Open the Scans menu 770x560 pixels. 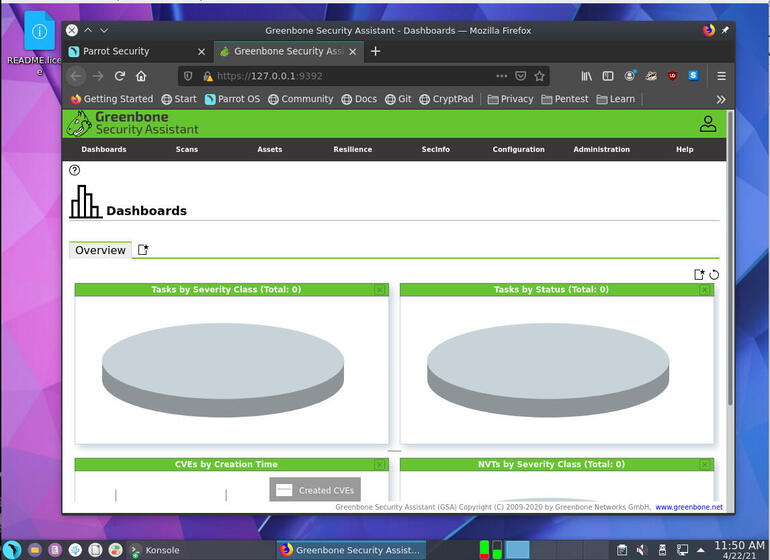[x=187, y=149]
